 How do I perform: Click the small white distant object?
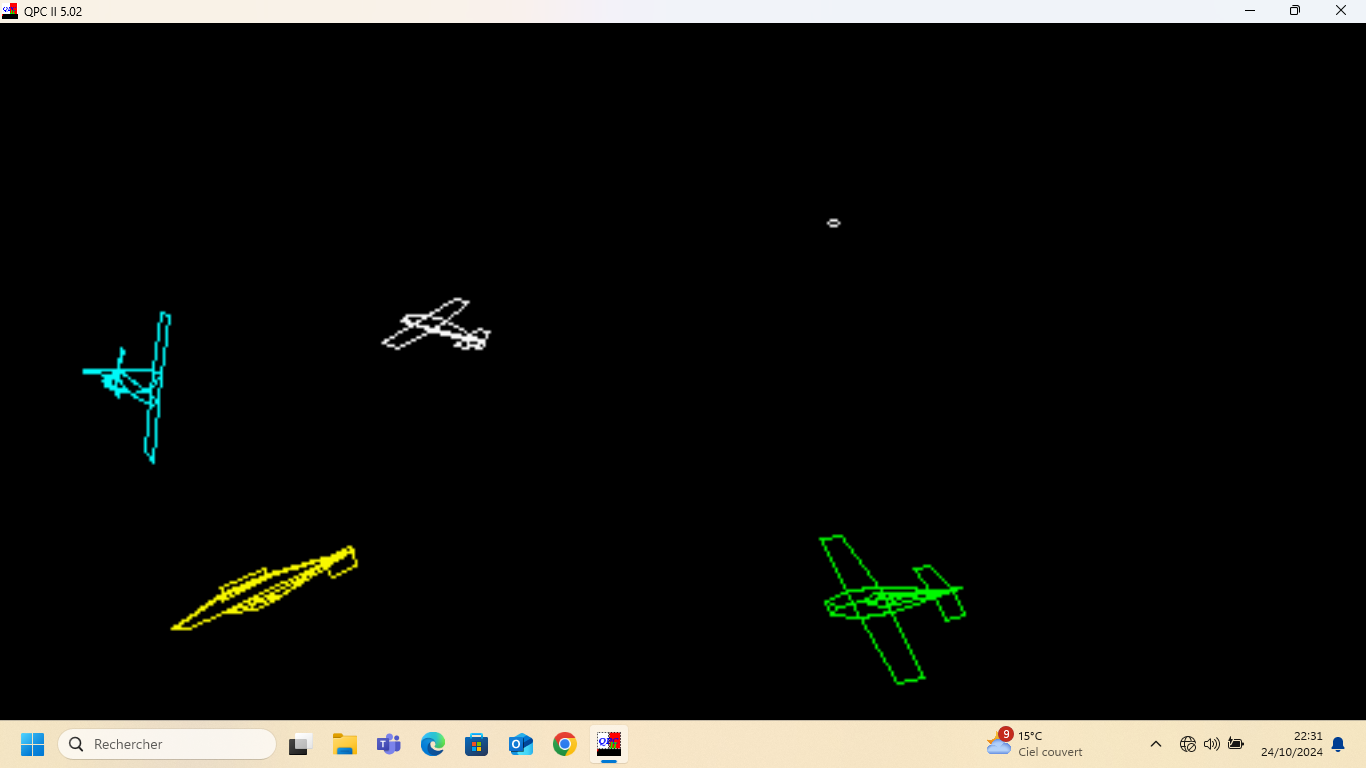tap(833, 223)
